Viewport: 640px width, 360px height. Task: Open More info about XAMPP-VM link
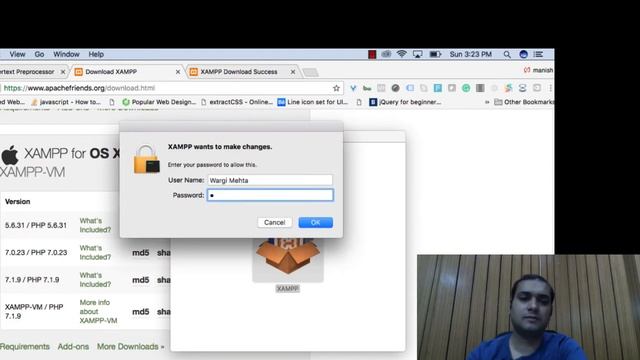pos(98,311)
